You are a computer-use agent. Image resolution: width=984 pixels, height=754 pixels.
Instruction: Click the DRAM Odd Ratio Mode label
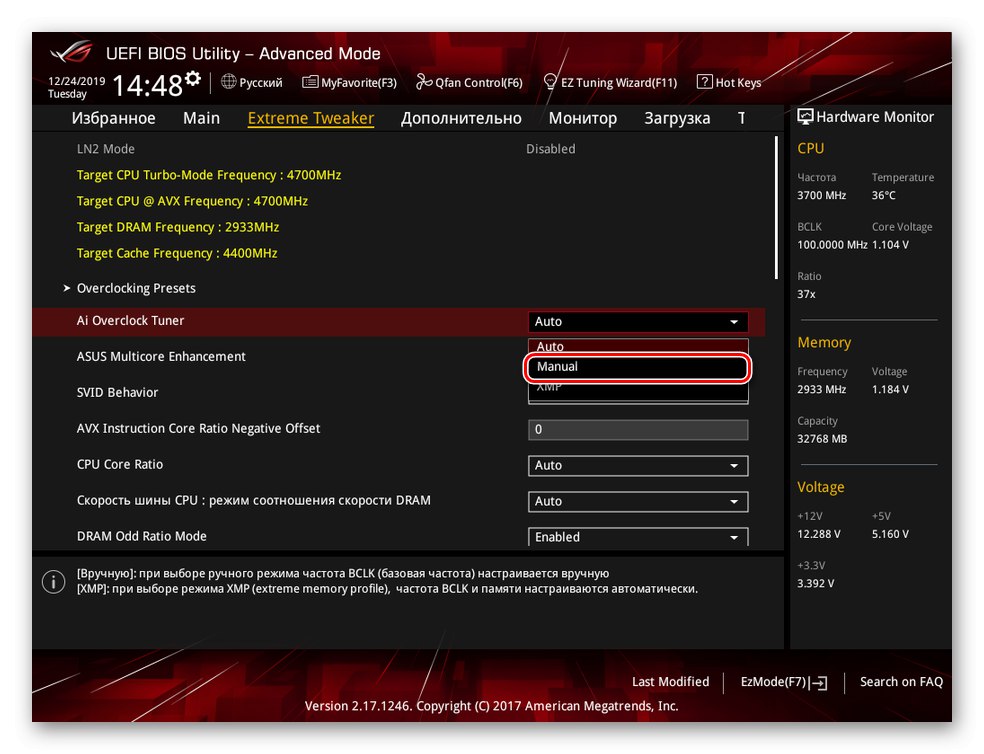pyautogui.click(x=142, y=536)
